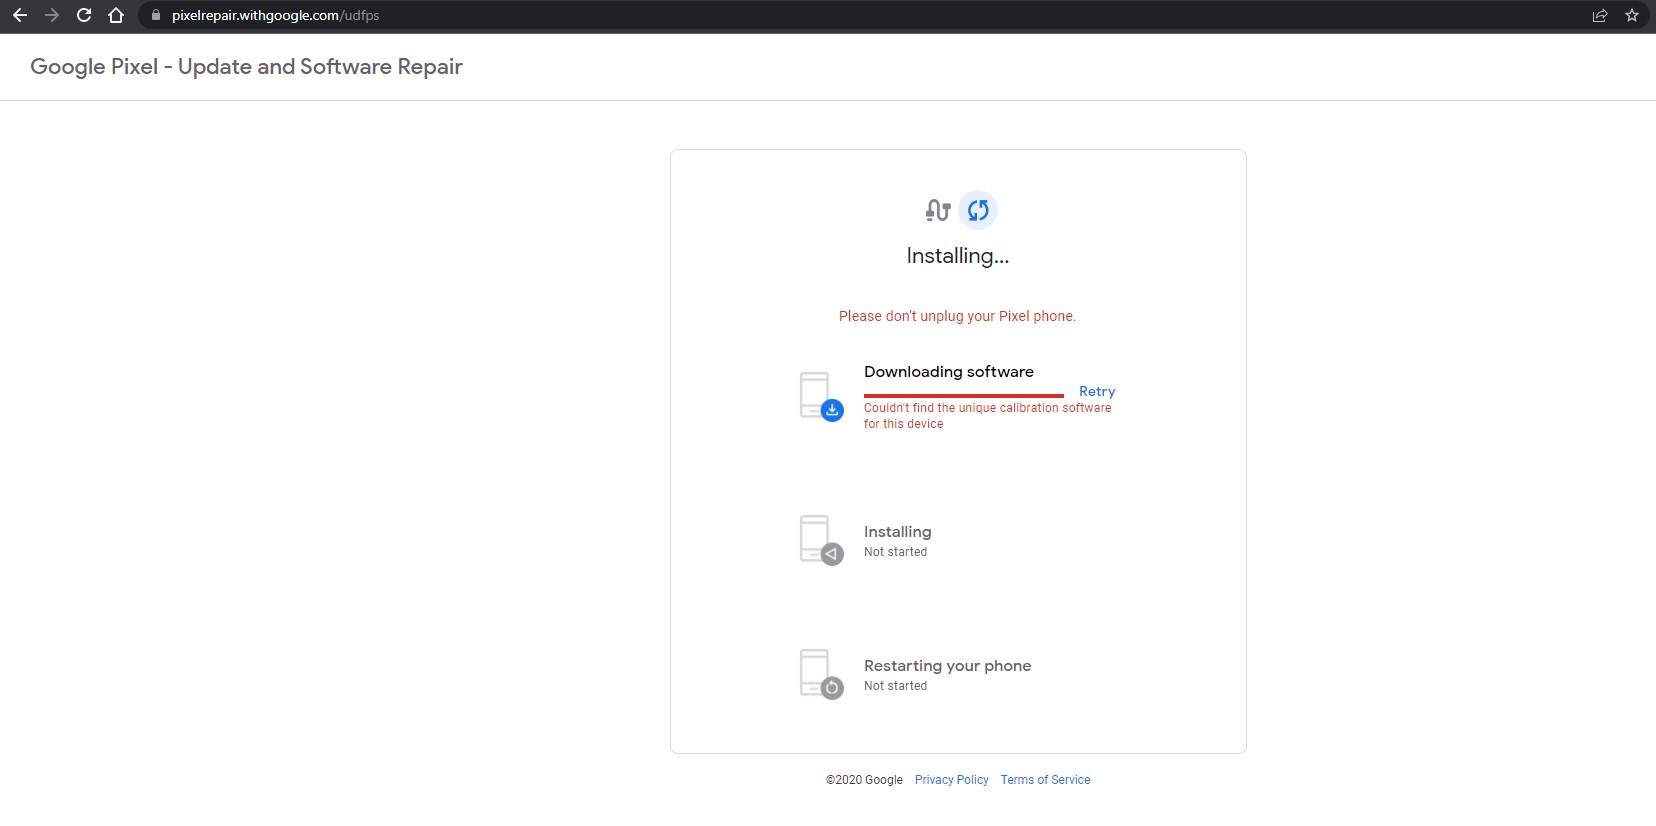1656x826 pixels.
Task: Go to the browser home page icon
Action: 116,15
